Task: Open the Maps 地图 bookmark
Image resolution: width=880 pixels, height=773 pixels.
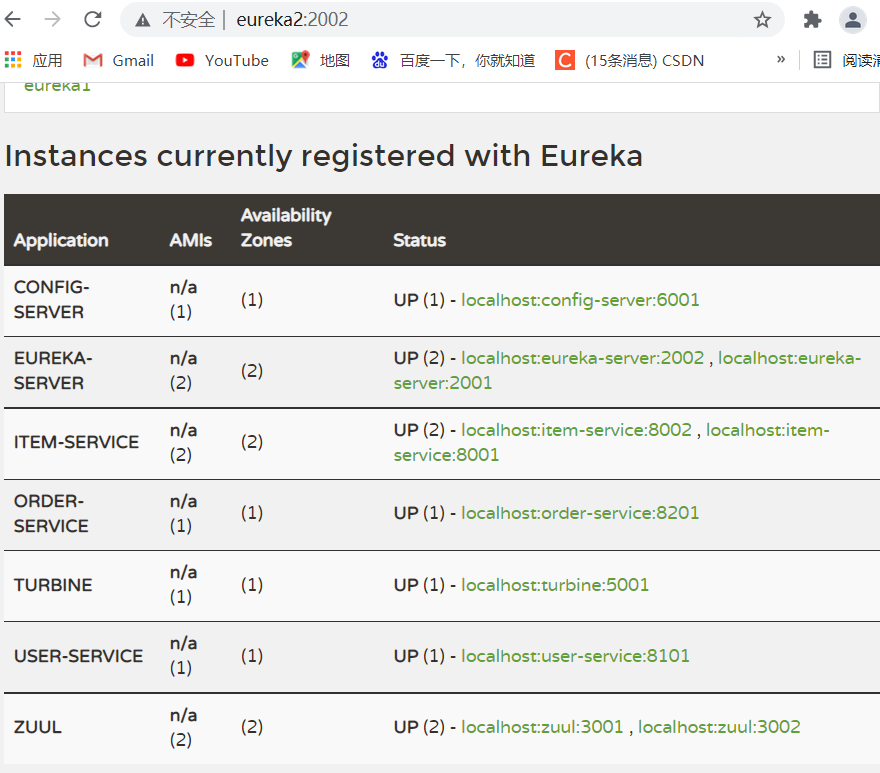Action: pos(321,60)
